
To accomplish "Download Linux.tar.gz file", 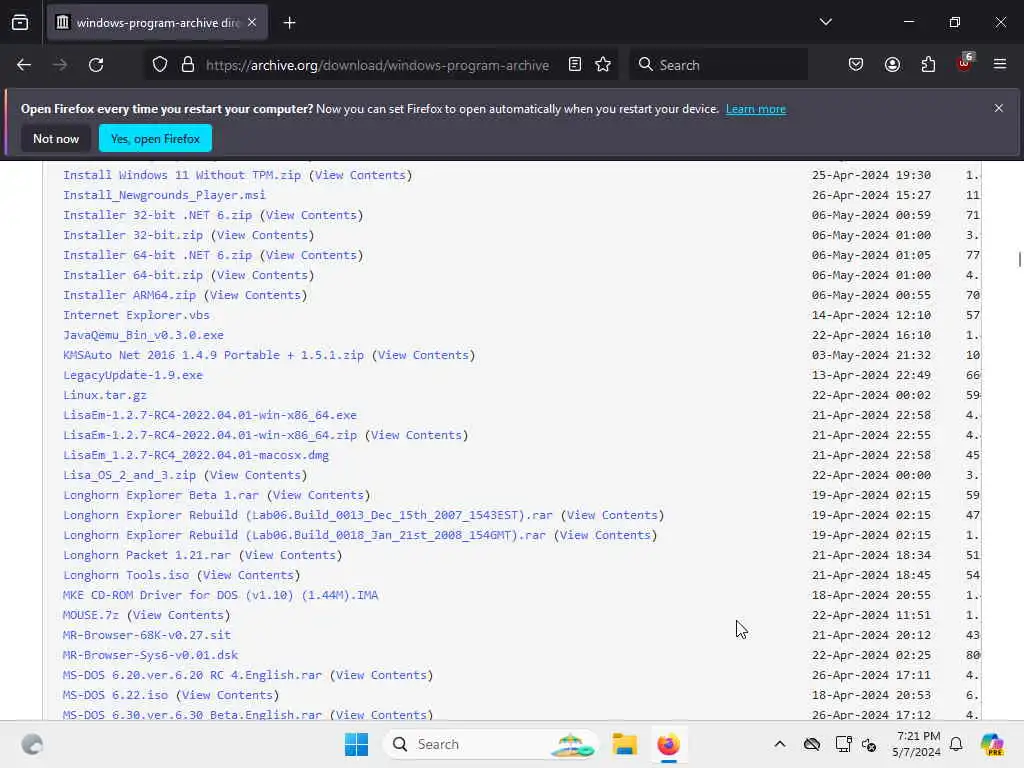I will pos(105,395).
